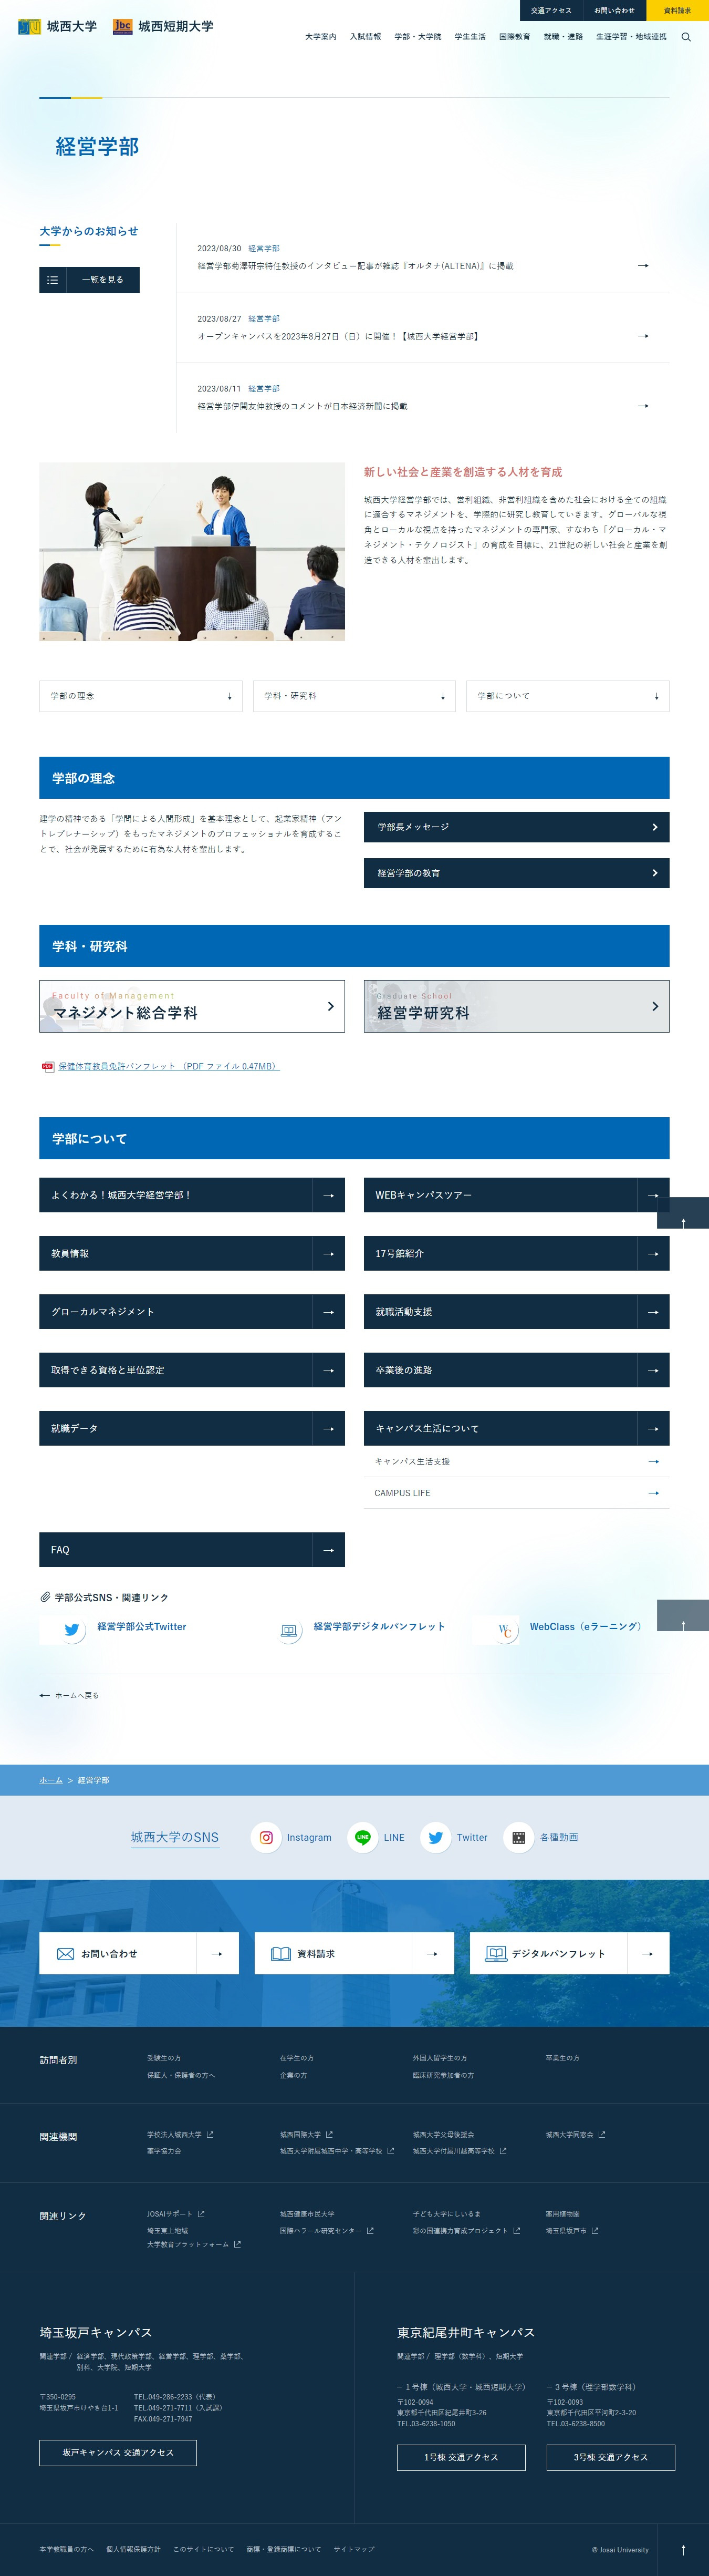Viewport: 709px width, 2576px height.
Task: Click the 交通アクセス header button
Action: (x=551, y=11)
